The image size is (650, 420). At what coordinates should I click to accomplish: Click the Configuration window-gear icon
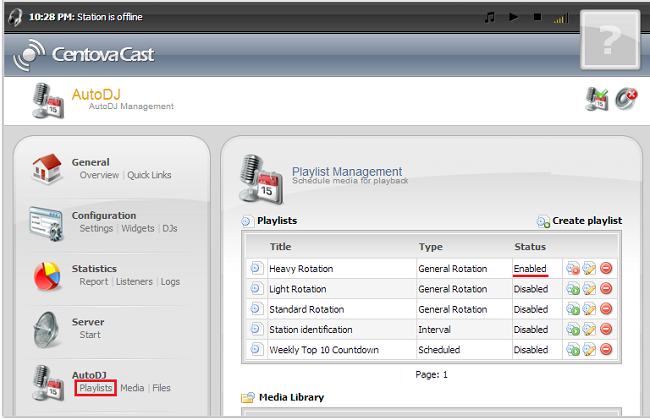(46, 223)
